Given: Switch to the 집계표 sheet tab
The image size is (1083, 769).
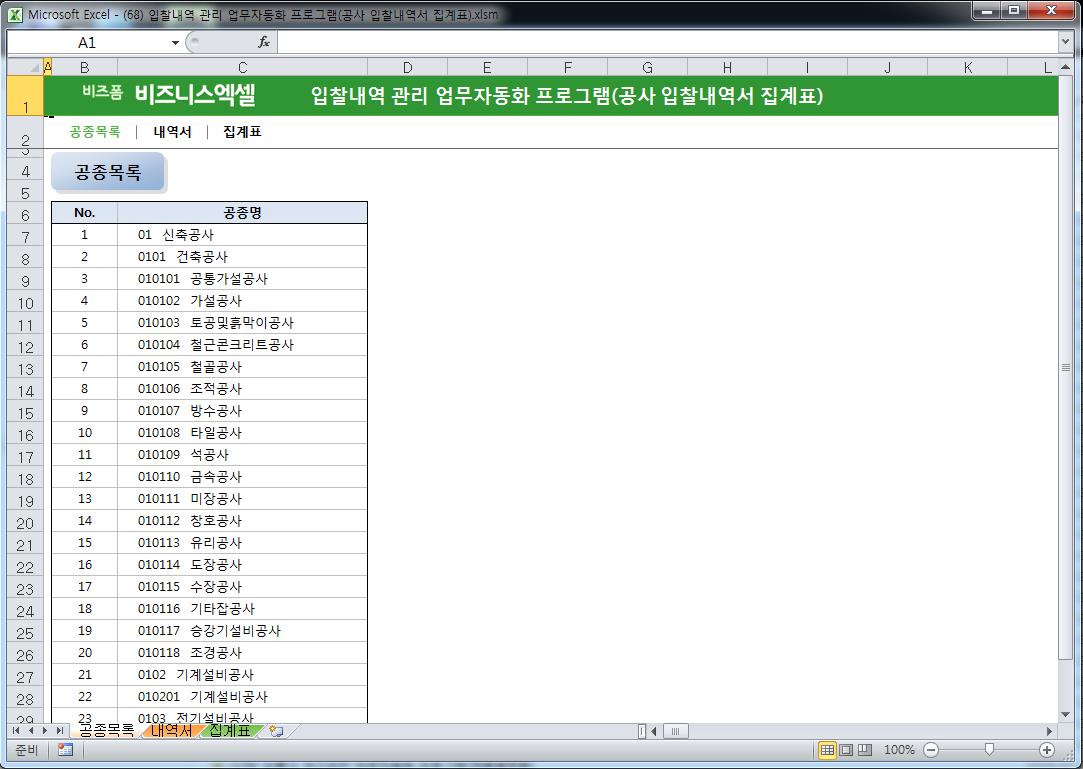Looking at the screenshot, I should [230, 730].
